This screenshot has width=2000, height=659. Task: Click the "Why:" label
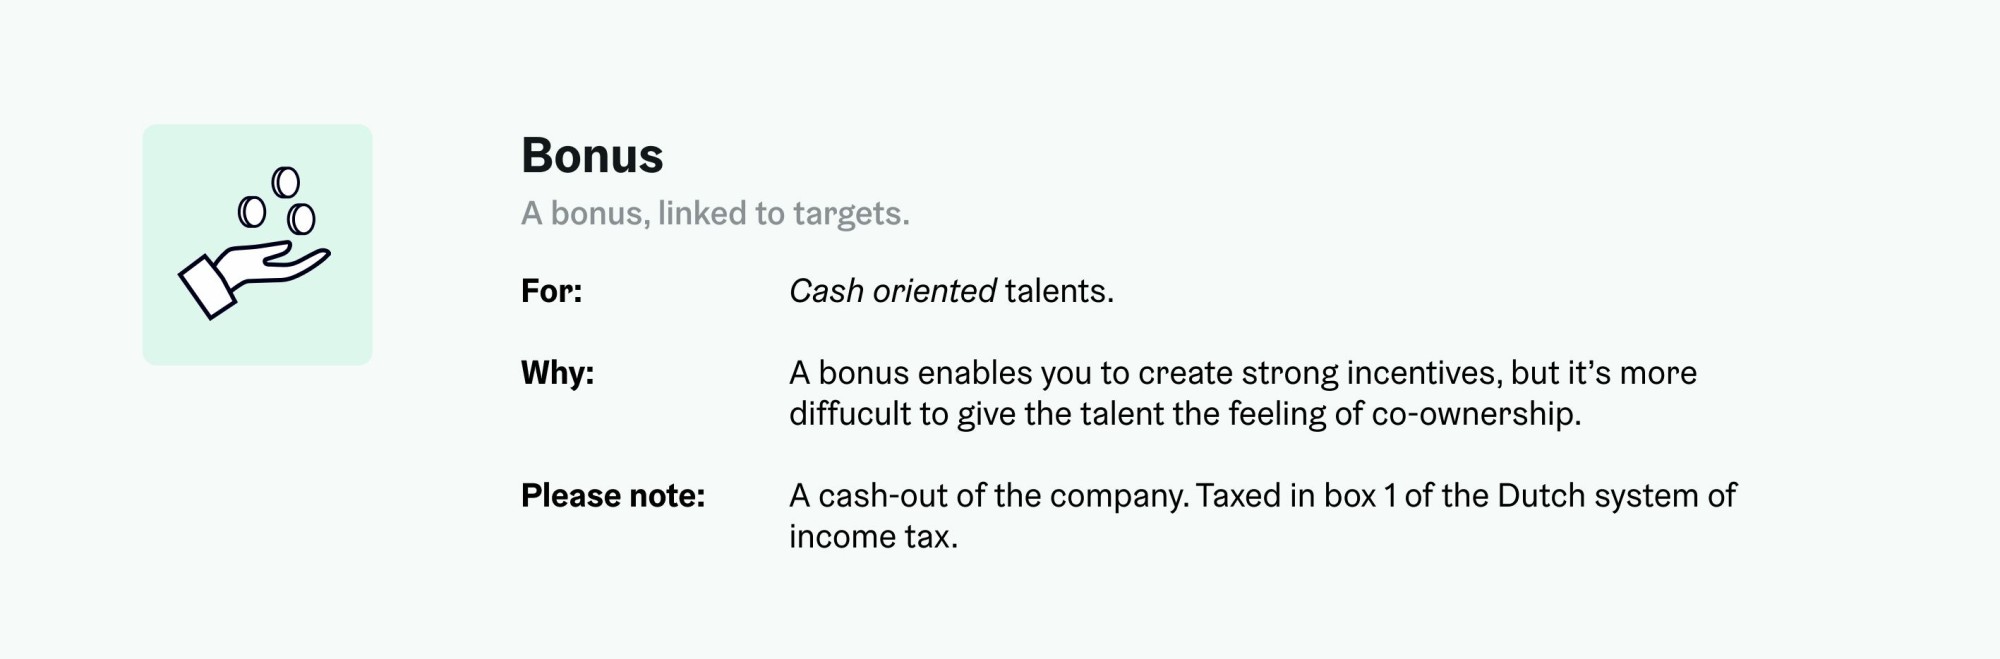(557, 373)
